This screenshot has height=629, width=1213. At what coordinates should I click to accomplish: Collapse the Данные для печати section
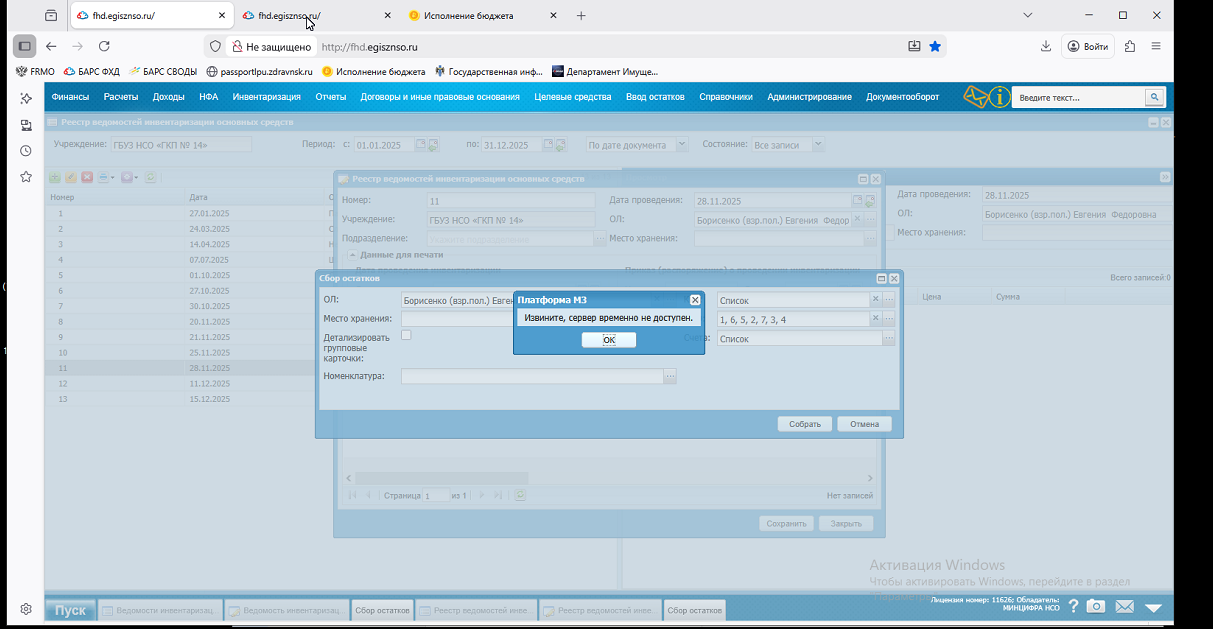(x=352, y=255)
